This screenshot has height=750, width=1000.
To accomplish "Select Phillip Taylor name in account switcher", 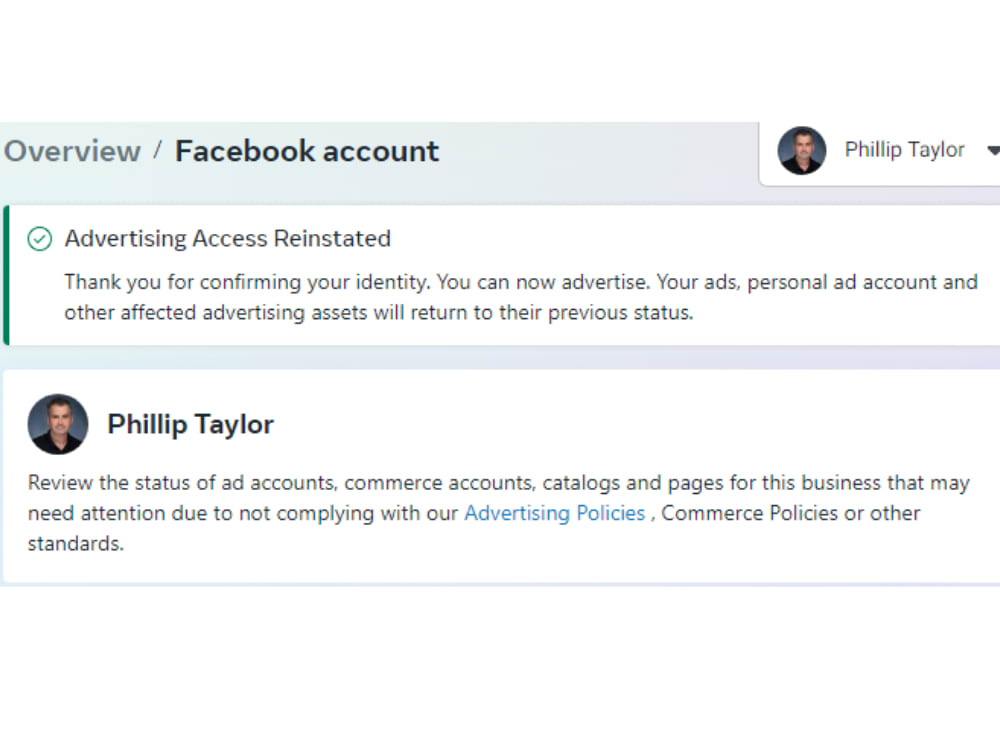I will tap(904, 150).
